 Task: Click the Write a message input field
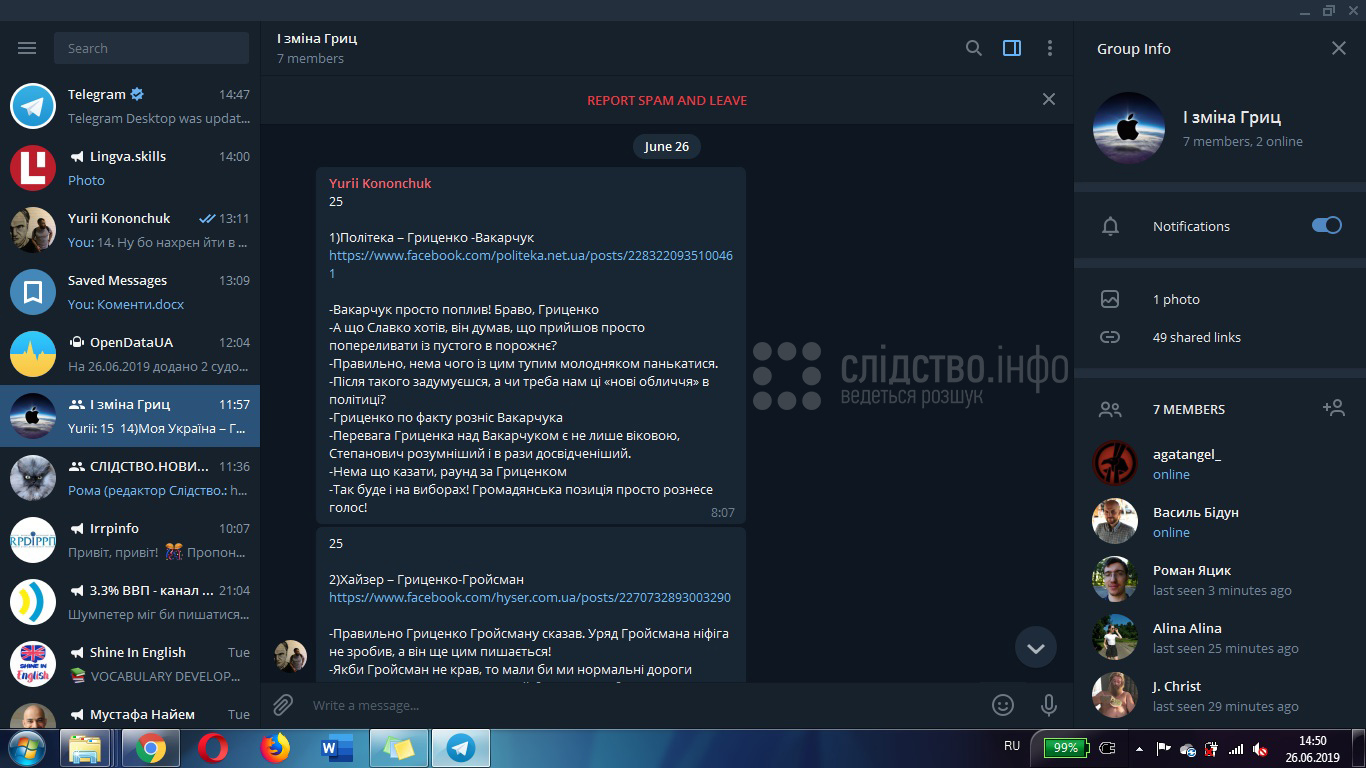pyautogui.click(x=640, y=705)
